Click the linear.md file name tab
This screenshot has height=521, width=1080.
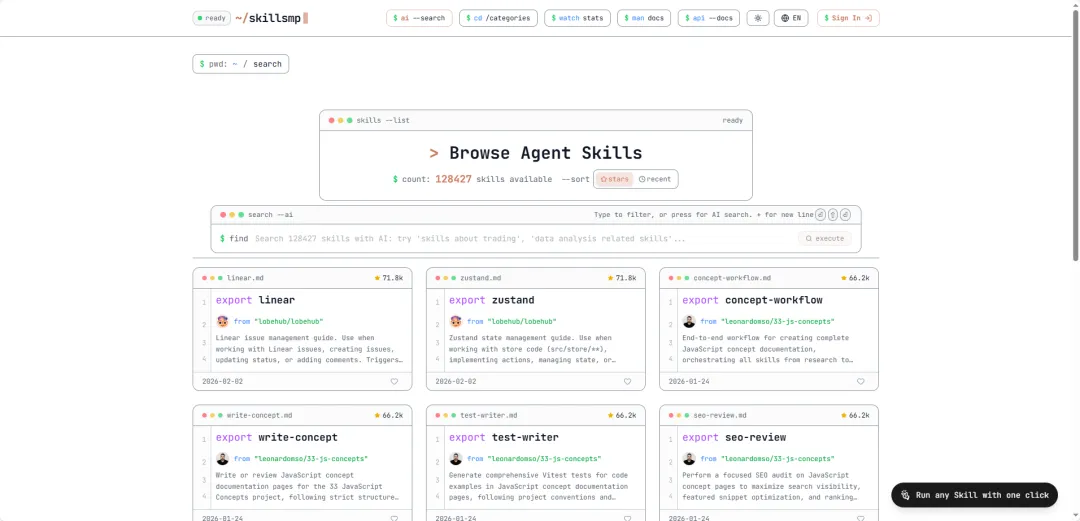point(245,278)
